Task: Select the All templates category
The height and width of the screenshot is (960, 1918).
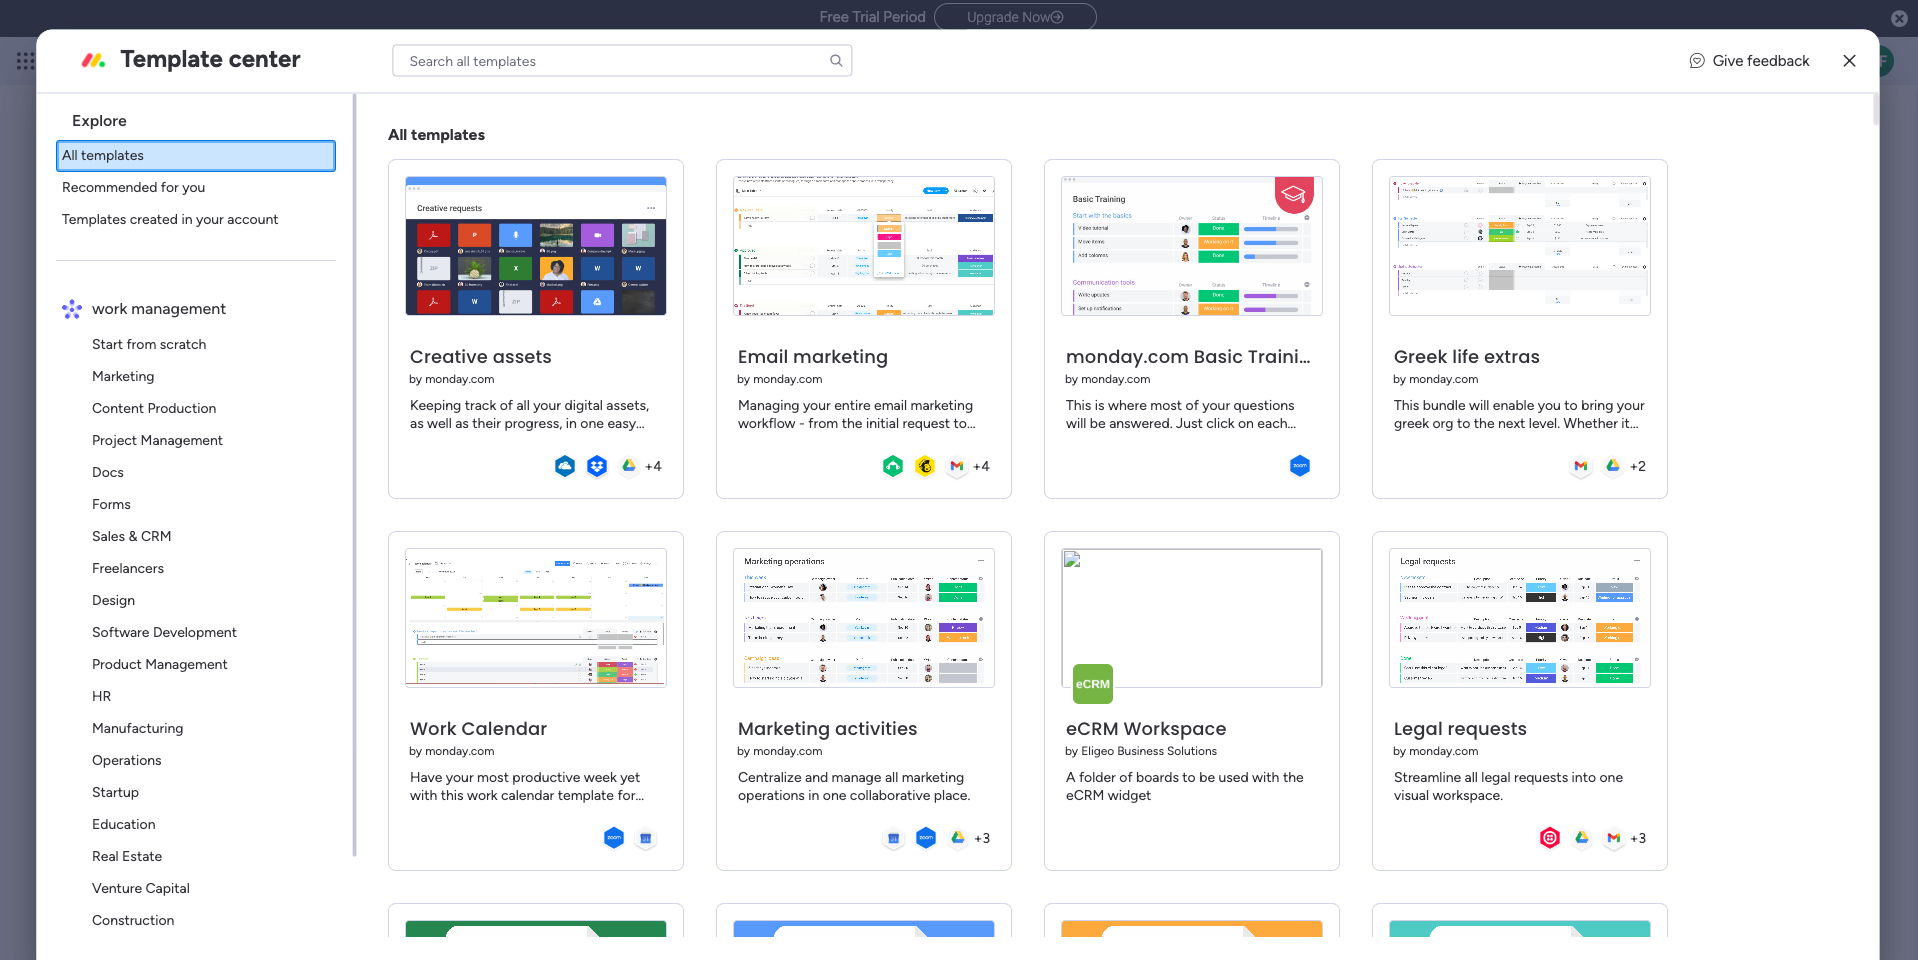Action: 196,156
